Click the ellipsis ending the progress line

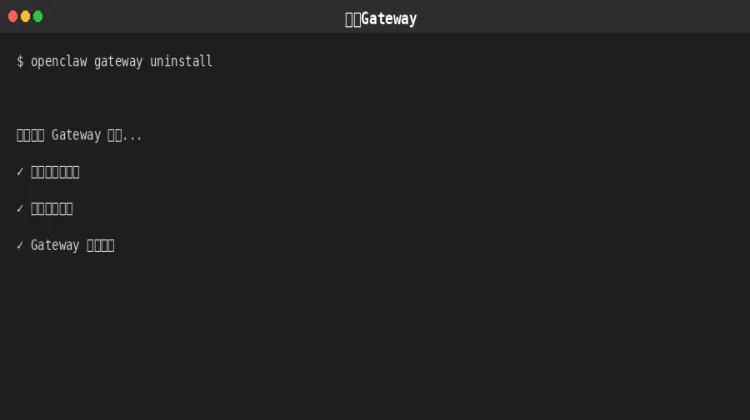tap(132, 135)
